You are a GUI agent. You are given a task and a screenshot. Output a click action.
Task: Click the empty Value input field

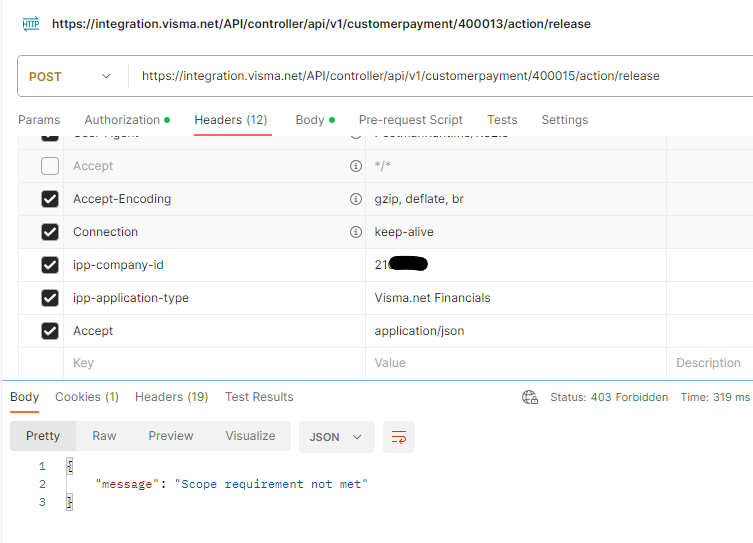tap(516, 363)
